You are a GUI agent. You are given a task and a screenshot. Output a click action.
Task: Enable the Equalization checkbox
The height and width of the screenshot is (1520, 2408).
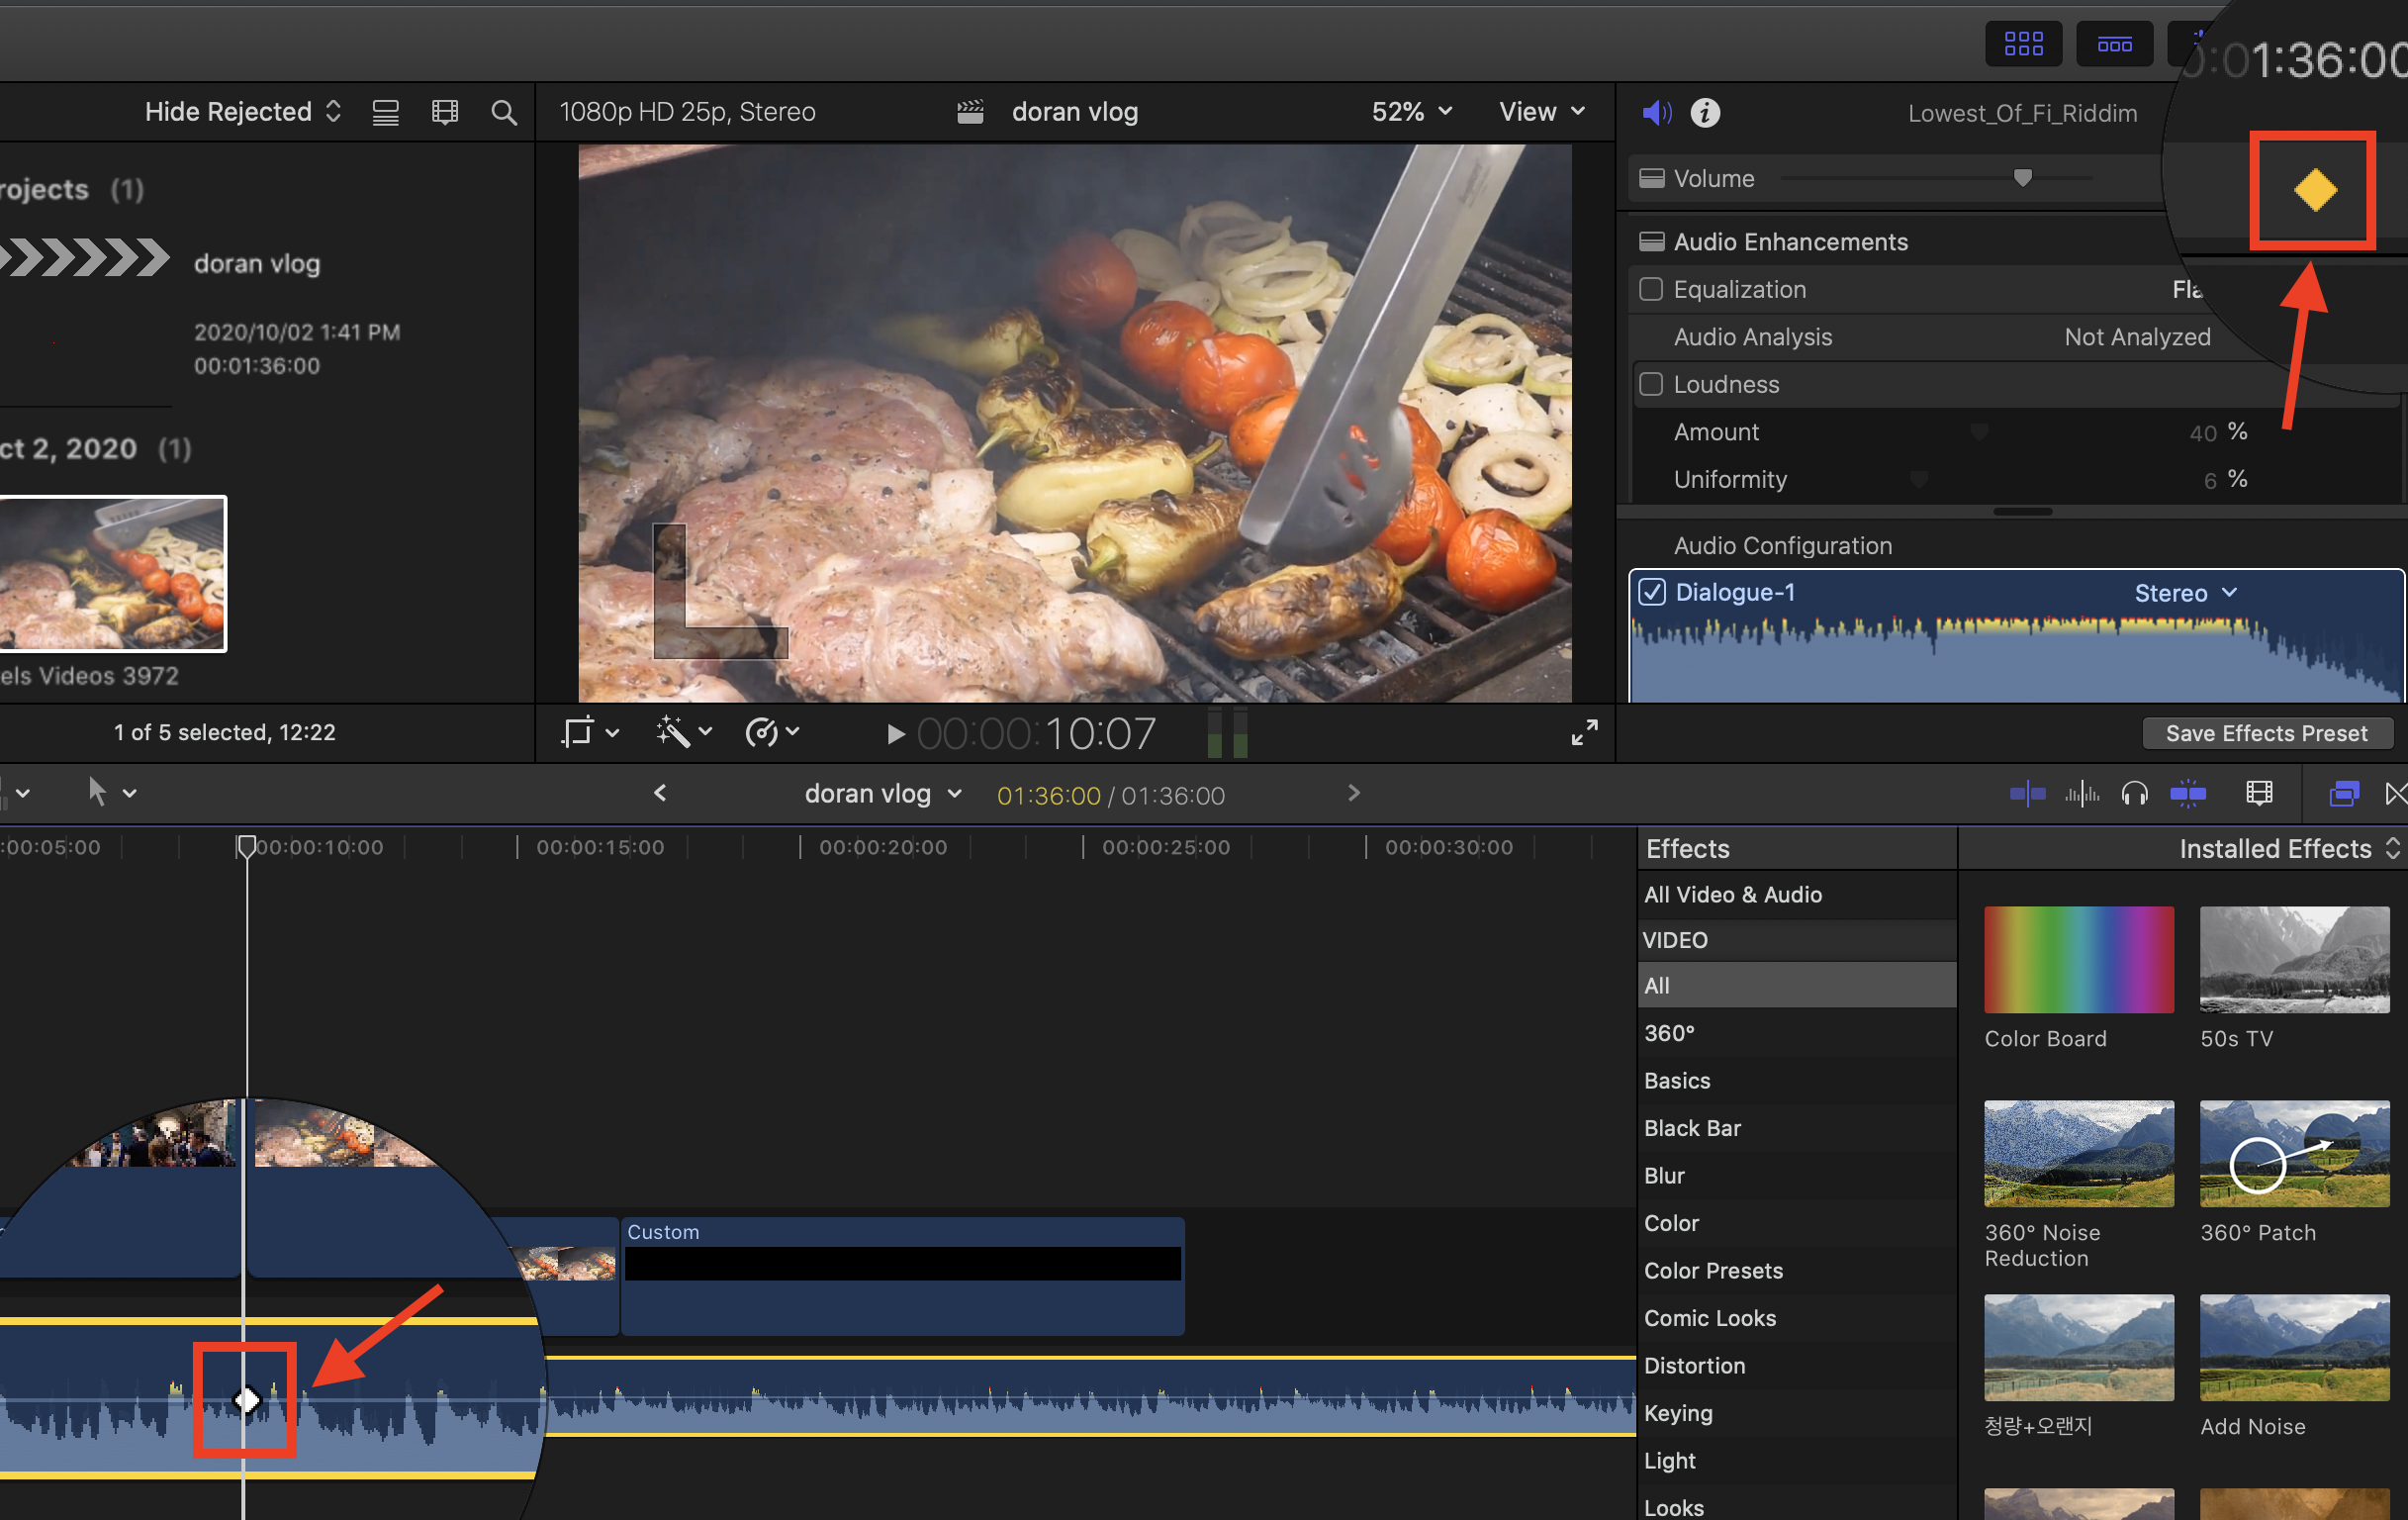[x=1651, y=289]
